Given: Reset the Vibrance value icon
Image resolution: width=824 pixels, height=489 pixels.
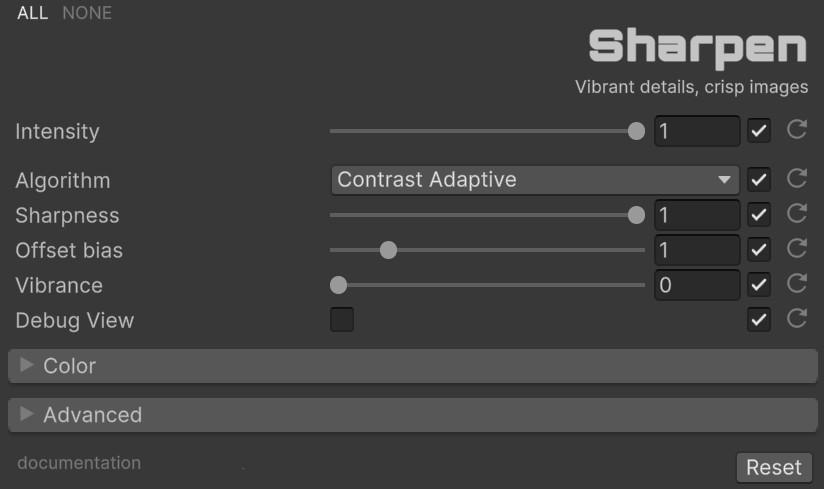Looking at the screenshot, I should click(797, 284).
